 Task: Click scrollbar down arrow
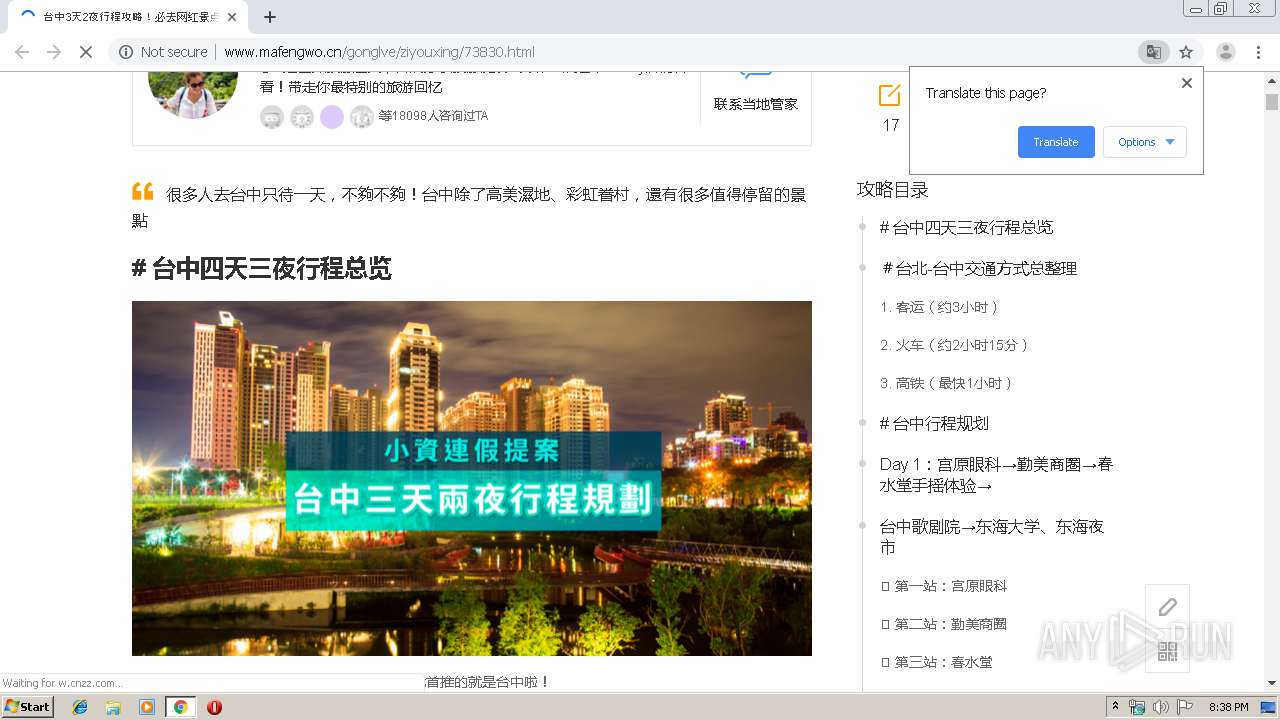(1272, 683)
